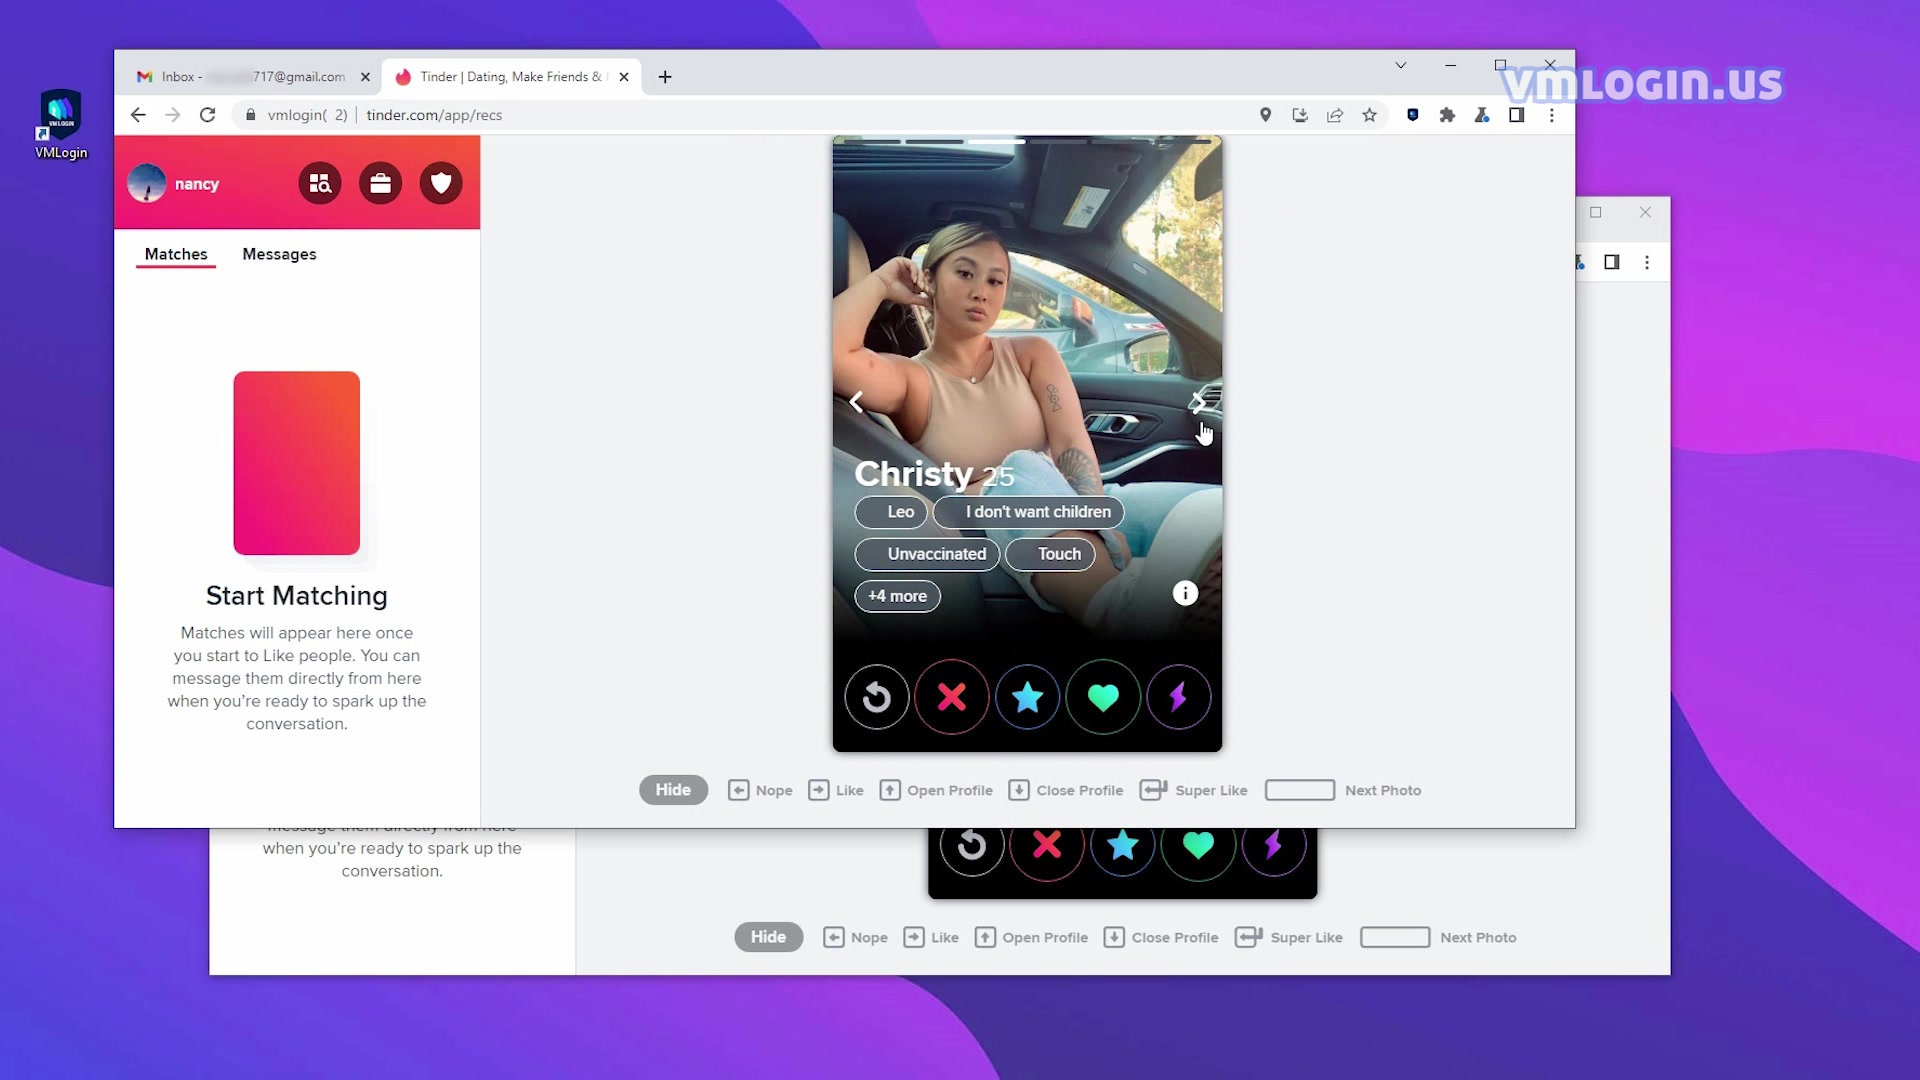Click the Next Photo shortcut hint

click(1343, 790)
